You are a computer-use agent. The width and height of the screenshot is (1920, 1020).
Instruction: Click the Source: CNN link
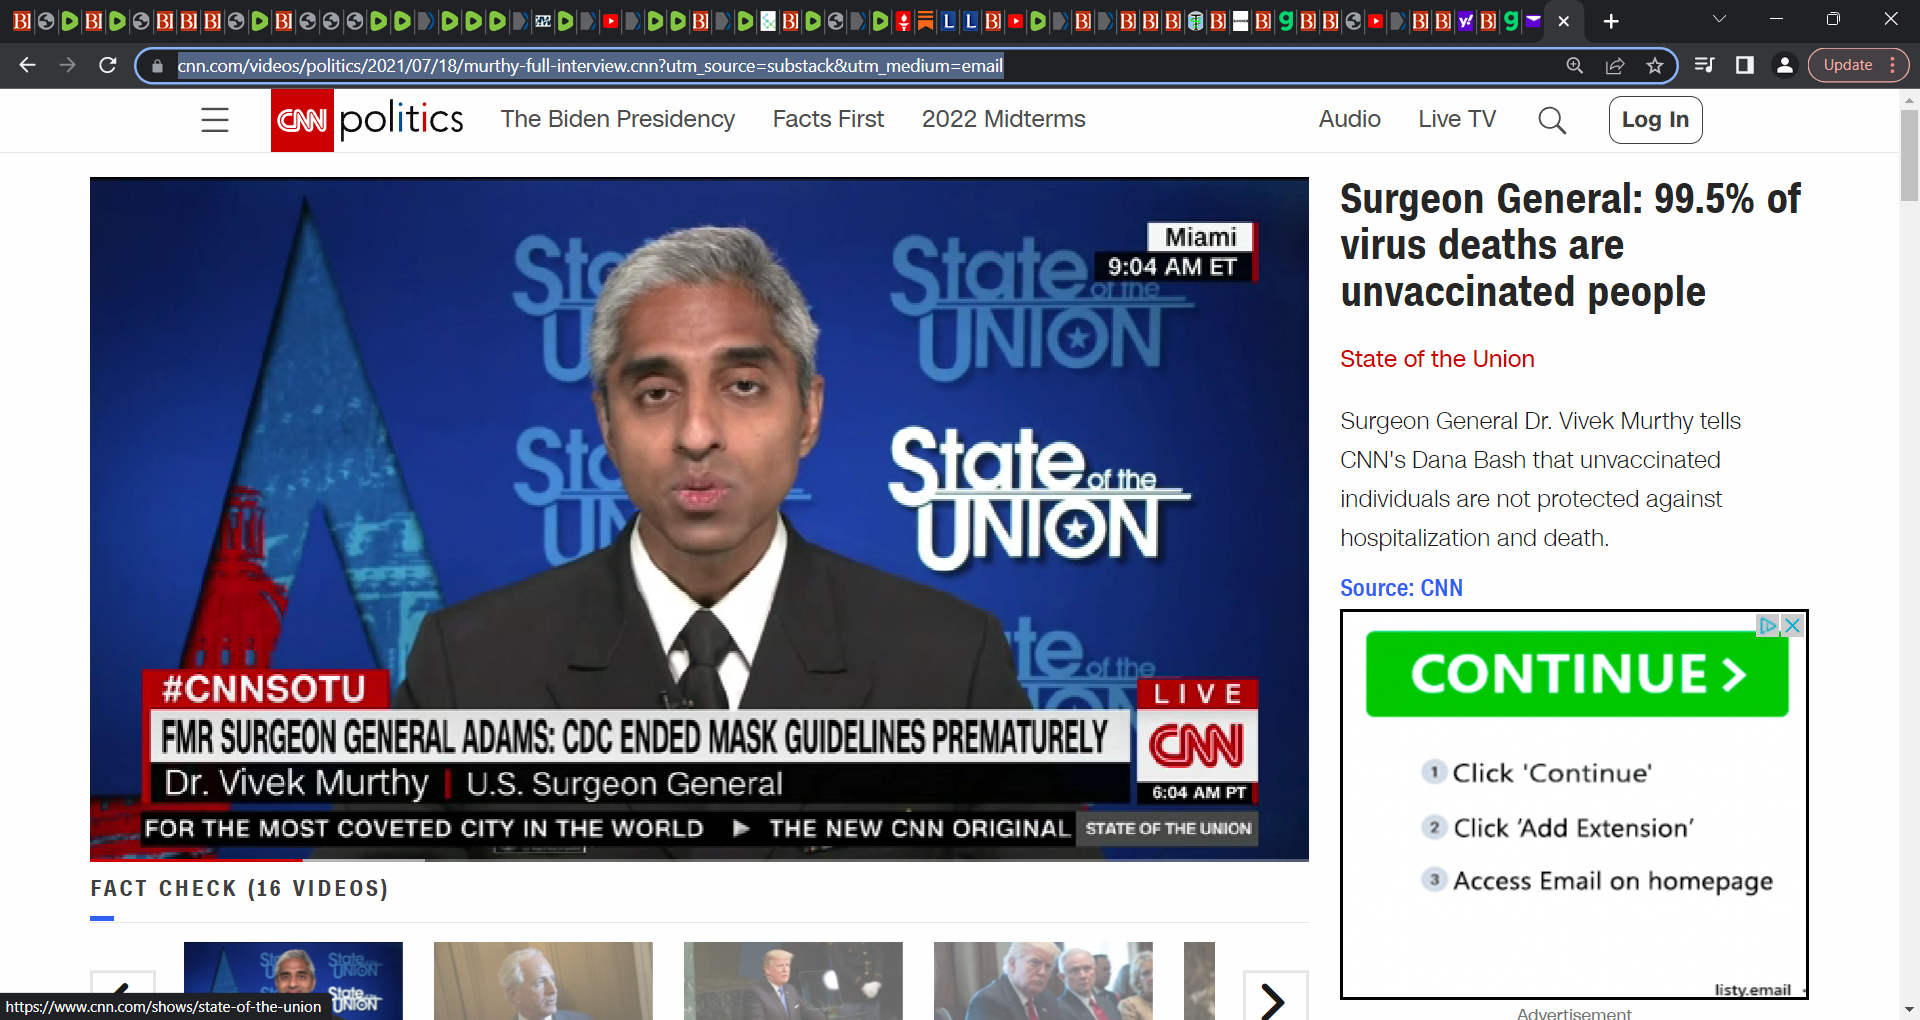pos(1401,588)
